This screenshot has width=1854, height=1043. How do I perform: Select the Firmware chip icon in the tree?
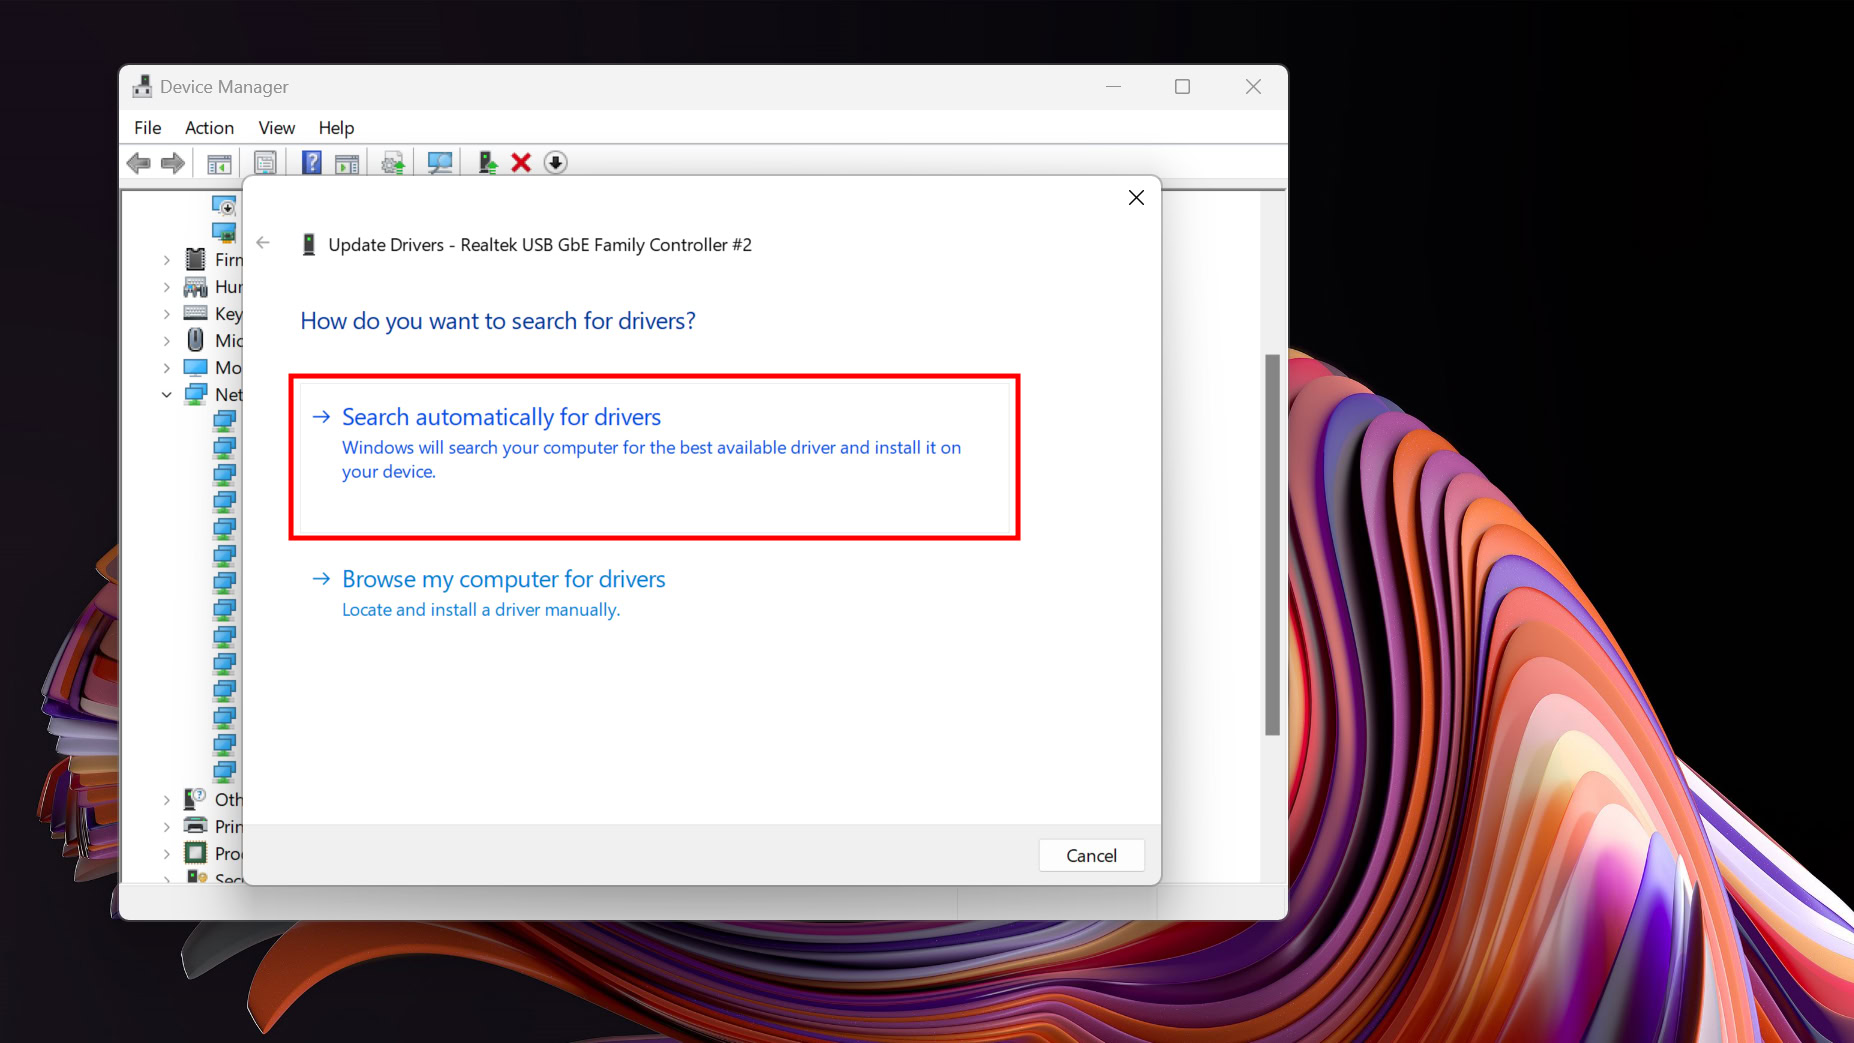pyautogui.click(x=196, y=260)
